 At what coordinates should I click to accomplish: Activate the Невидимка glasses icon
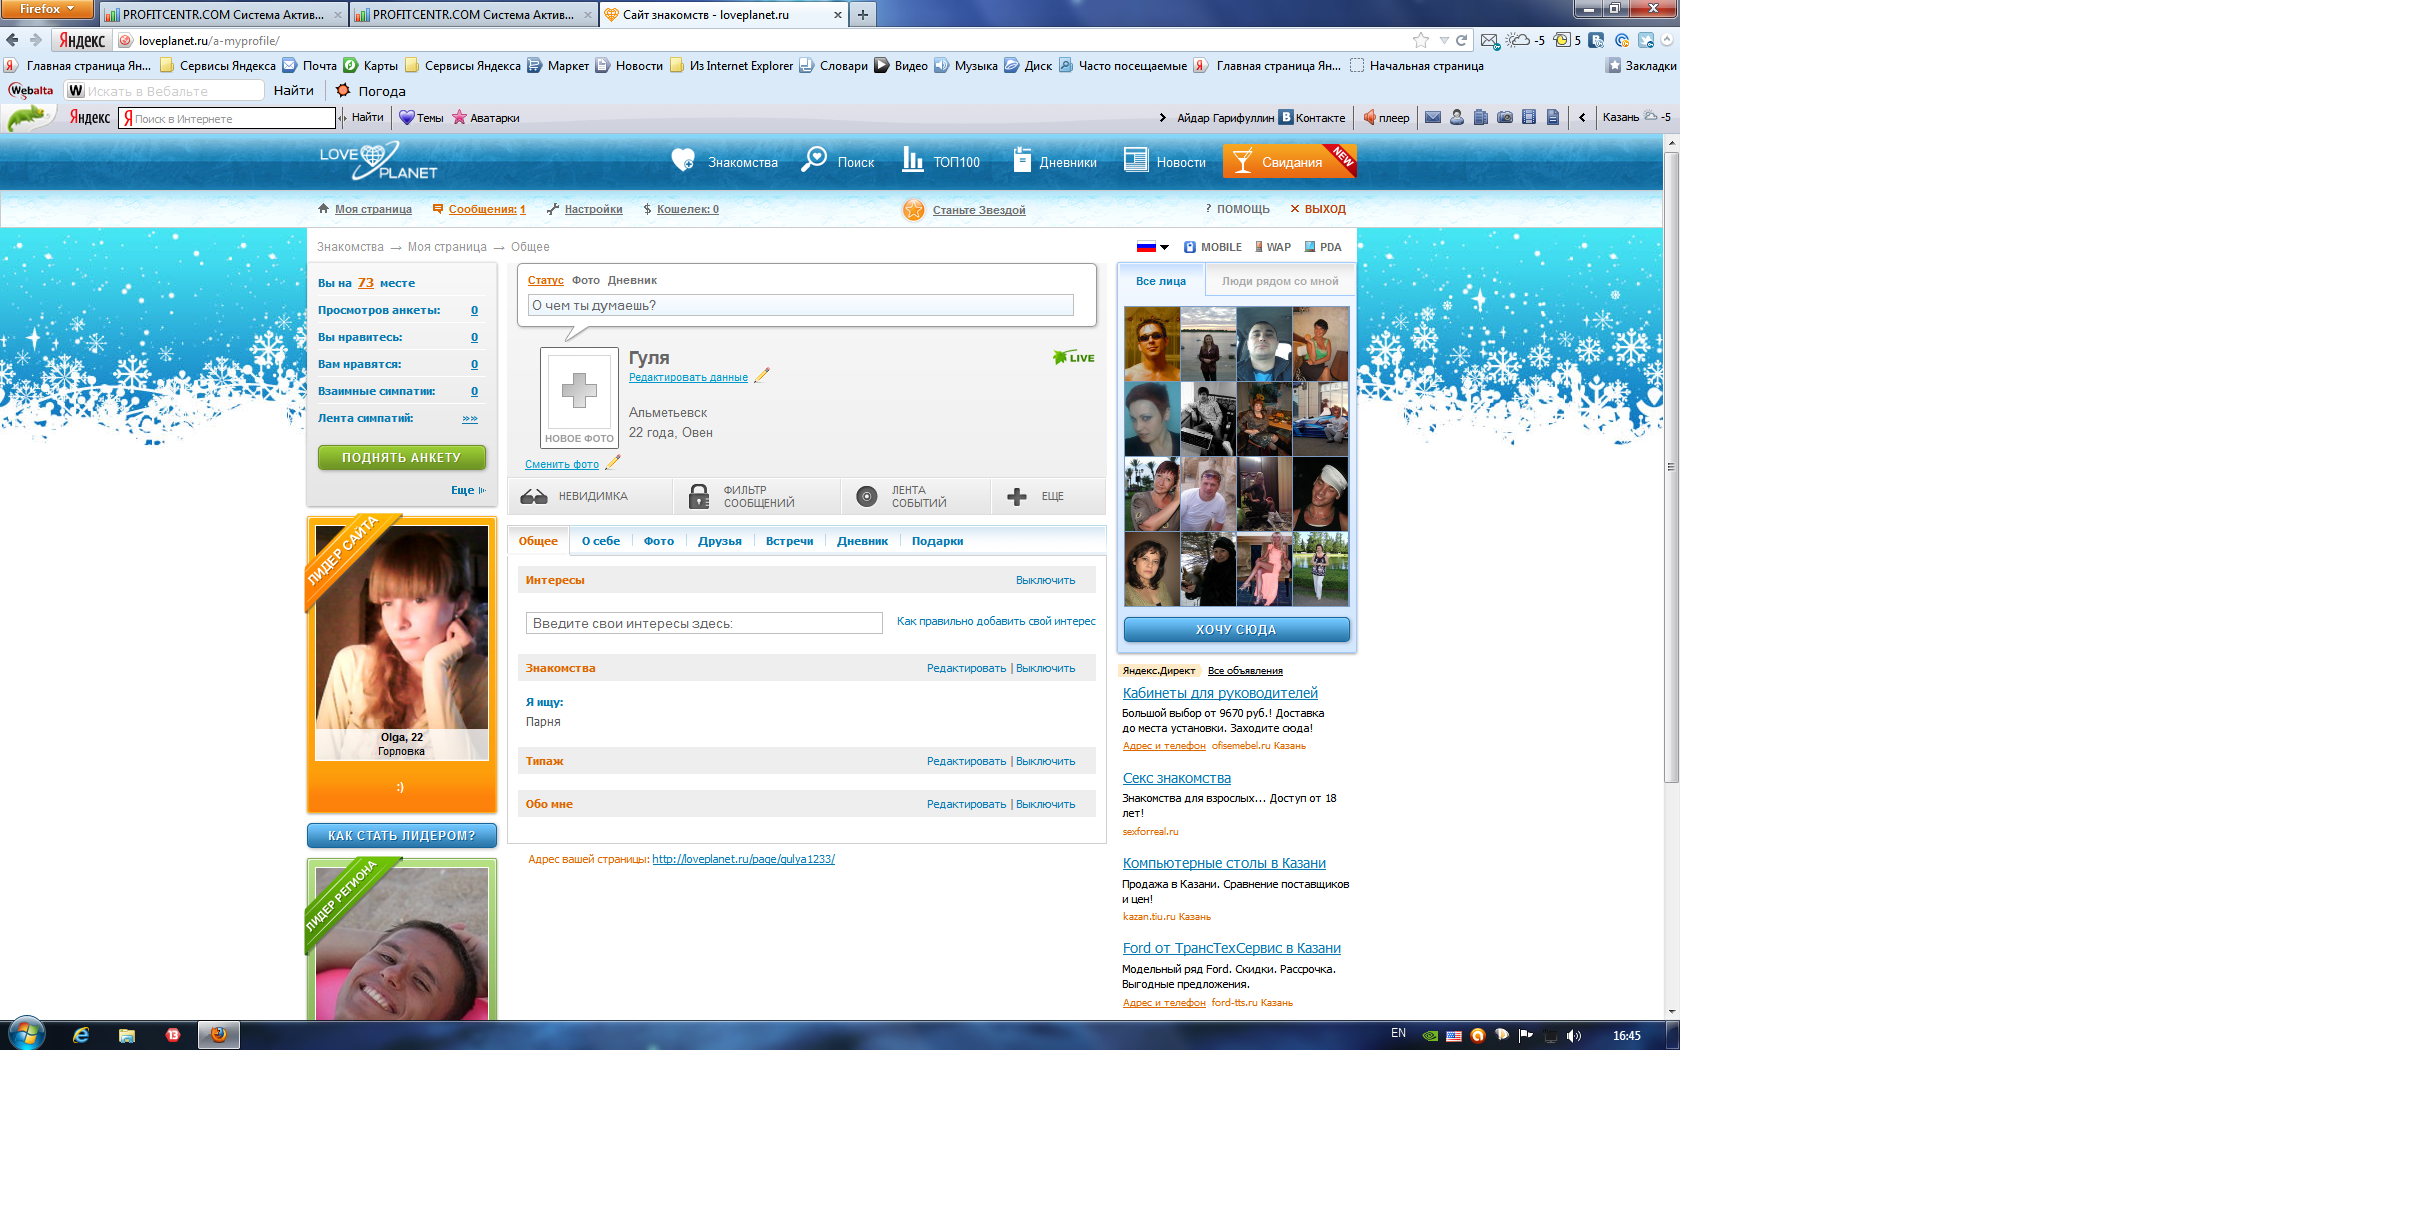[534, 497]
